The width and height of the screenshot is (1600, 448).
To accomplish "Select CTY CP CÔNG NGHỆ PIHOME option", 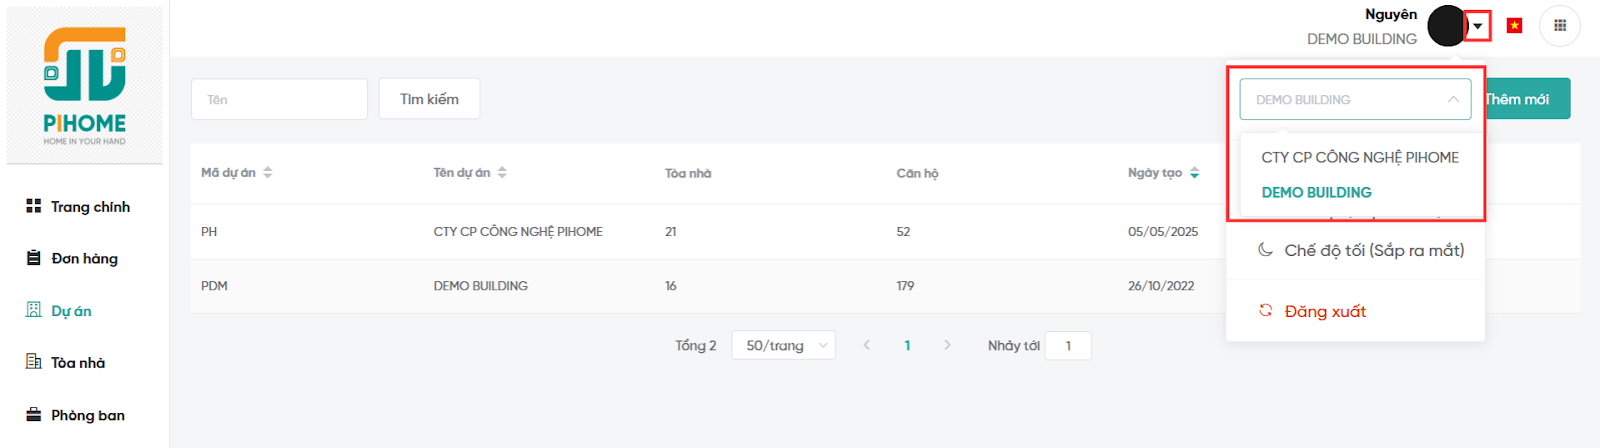I will tap(1359, 157).
